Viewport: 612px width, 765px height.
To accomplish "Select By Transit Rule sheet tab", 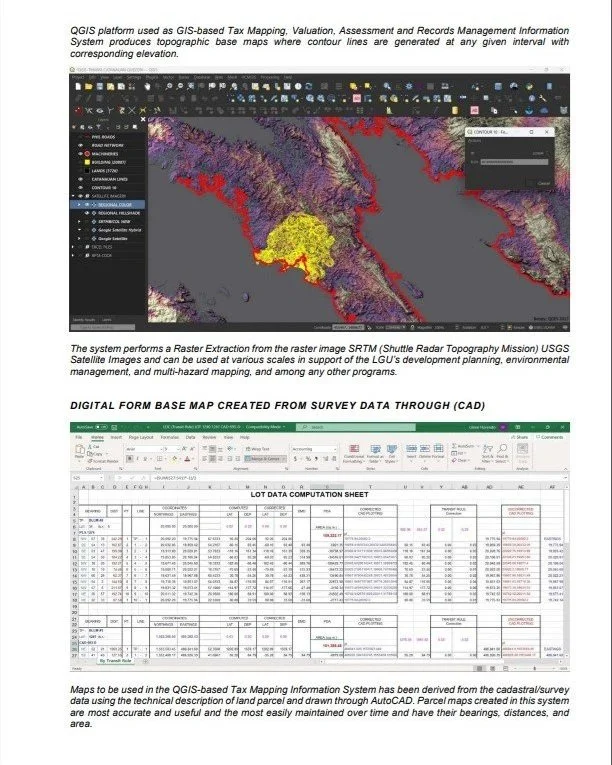I will (x=116, y=661).
